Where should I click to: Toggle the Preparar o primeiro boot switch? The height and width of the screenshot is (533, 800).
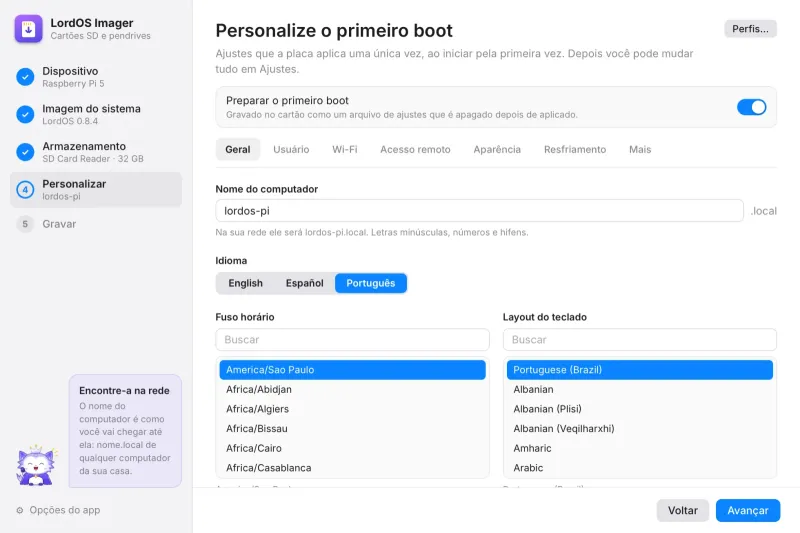coord(751,107)
